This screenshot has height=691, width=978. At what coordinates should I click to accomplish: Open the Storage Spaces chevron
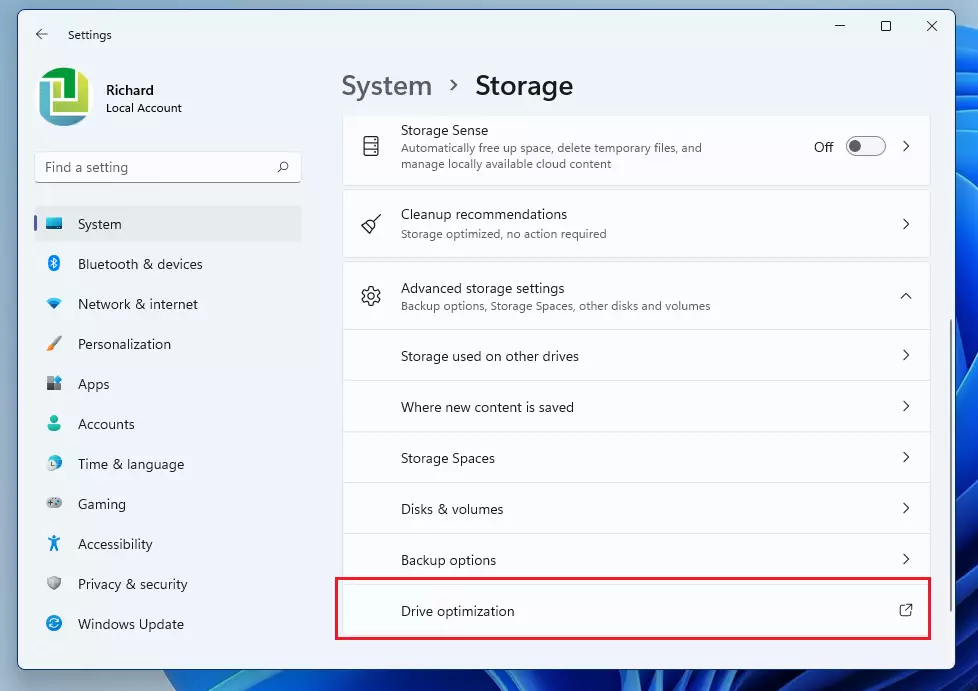pyautogui.click(x=906, y=457)
